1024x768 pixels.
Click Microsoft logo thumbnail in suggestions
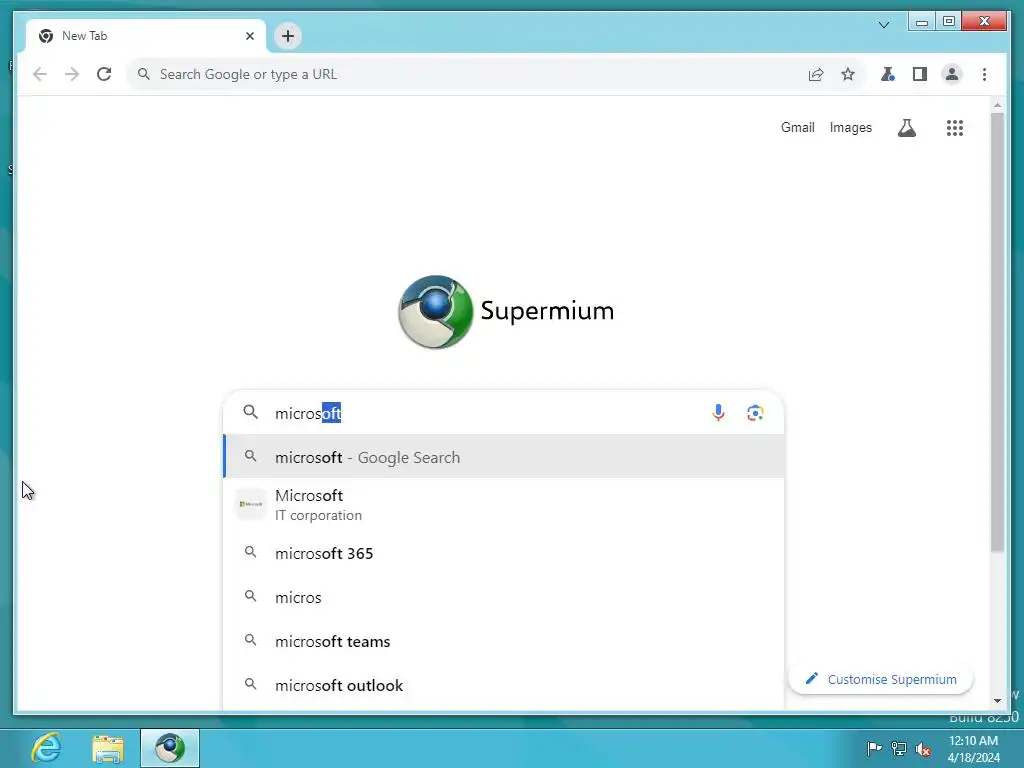point(251,504)
